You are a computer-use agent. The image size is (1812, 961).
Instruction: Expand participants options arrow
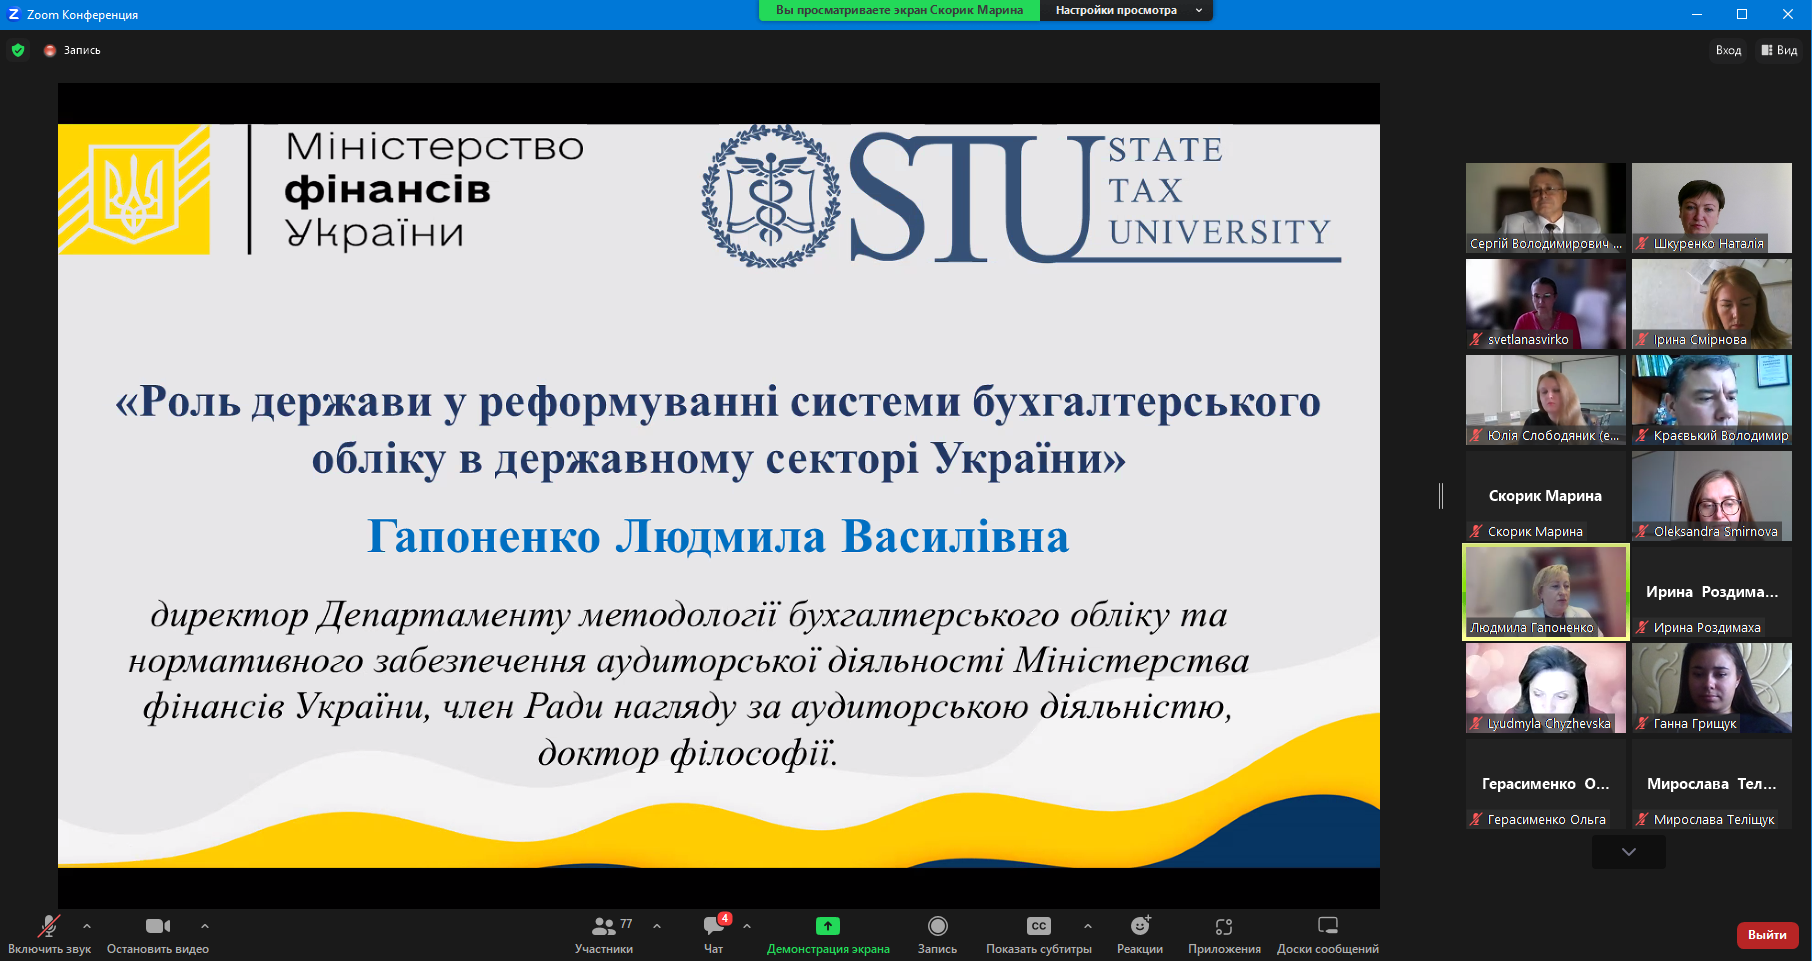[x=657, y=926]
